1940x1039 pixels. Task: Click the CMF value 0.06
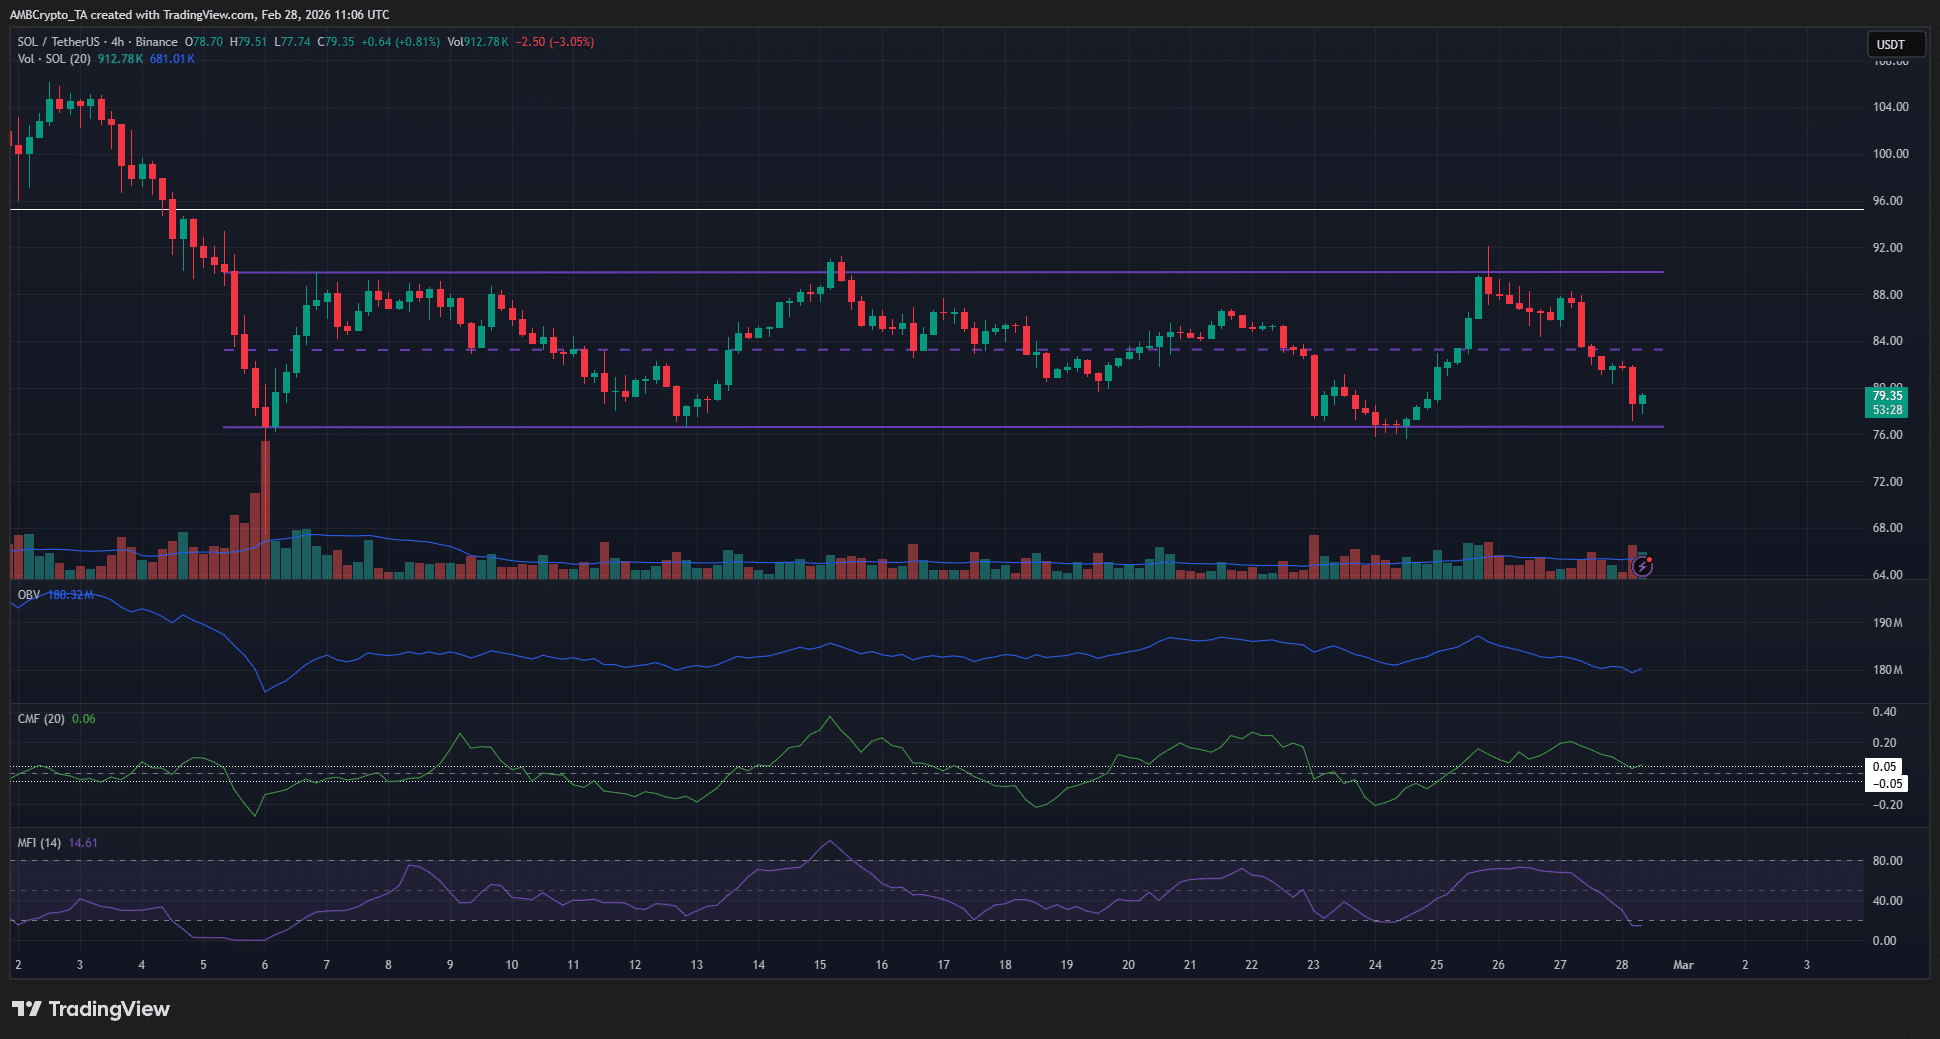tap(84, 719)
